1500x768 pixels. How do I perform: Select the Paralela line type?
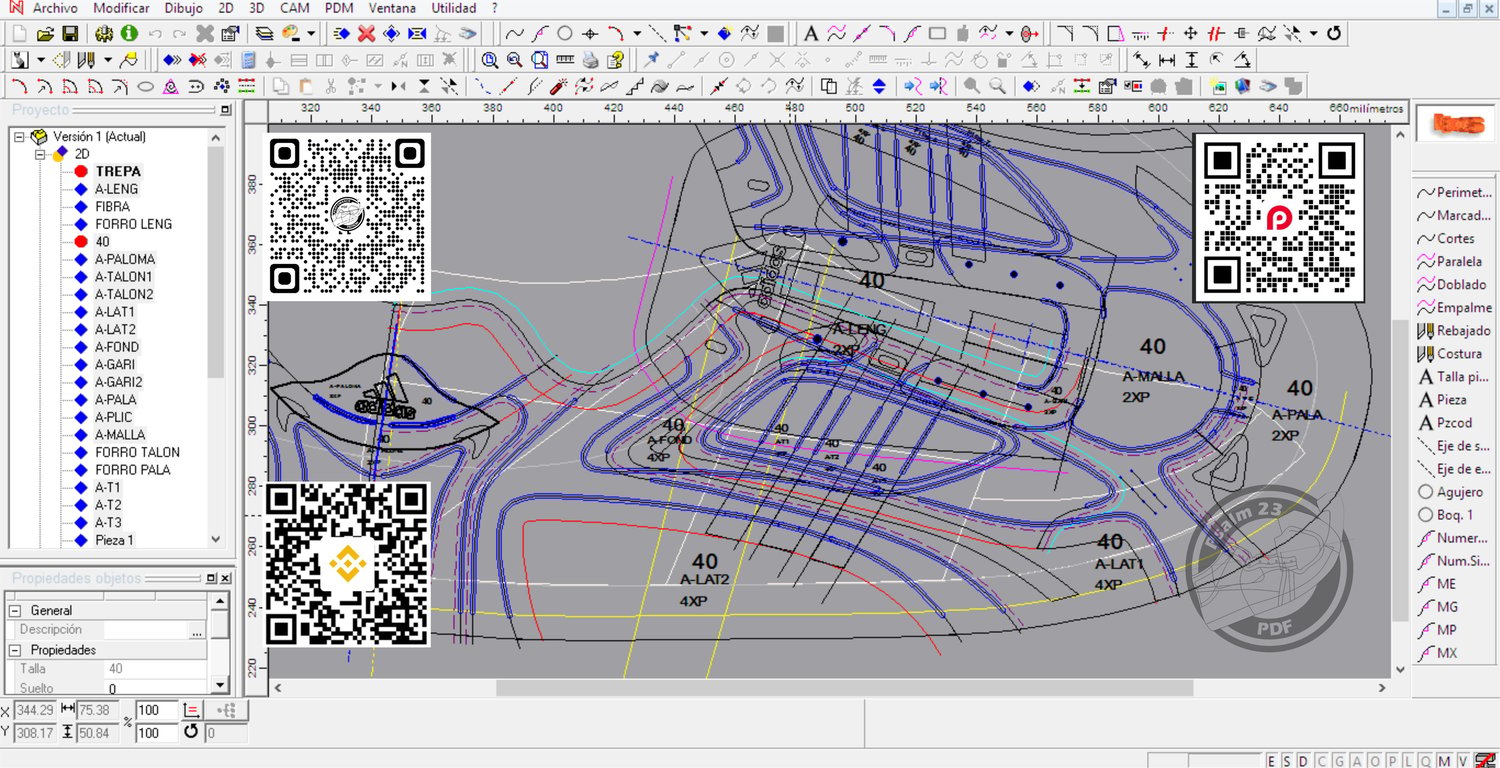(x=1450, y=262)
